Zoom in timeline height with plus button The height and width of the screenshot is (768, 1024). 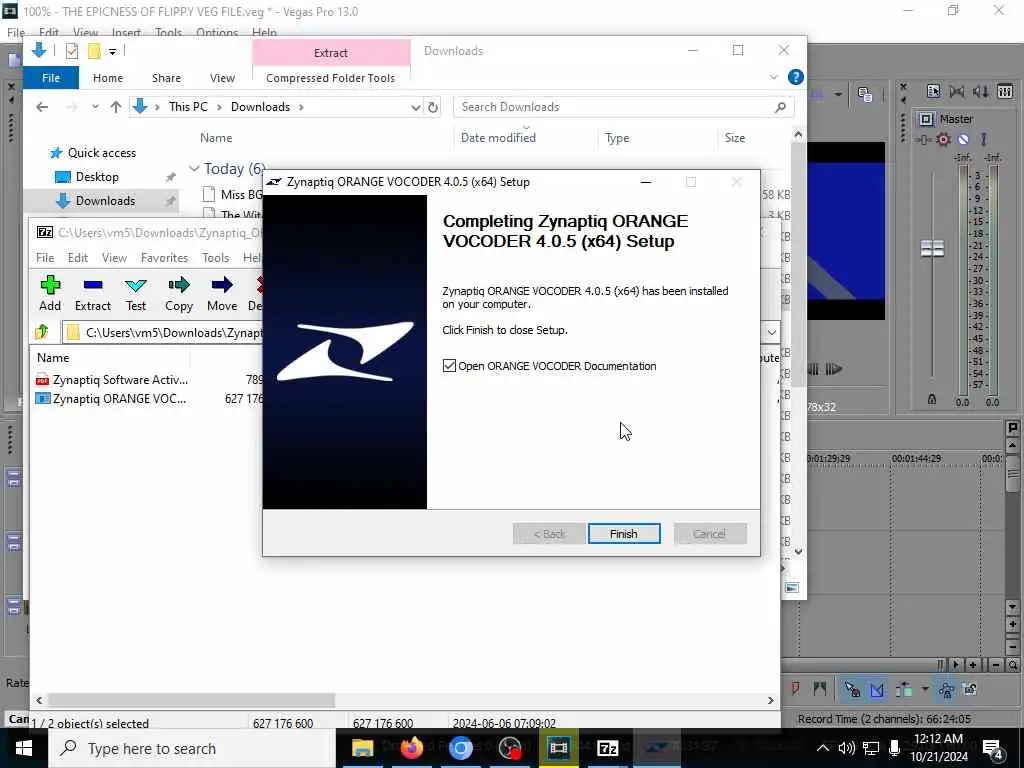pos(1012,624)
